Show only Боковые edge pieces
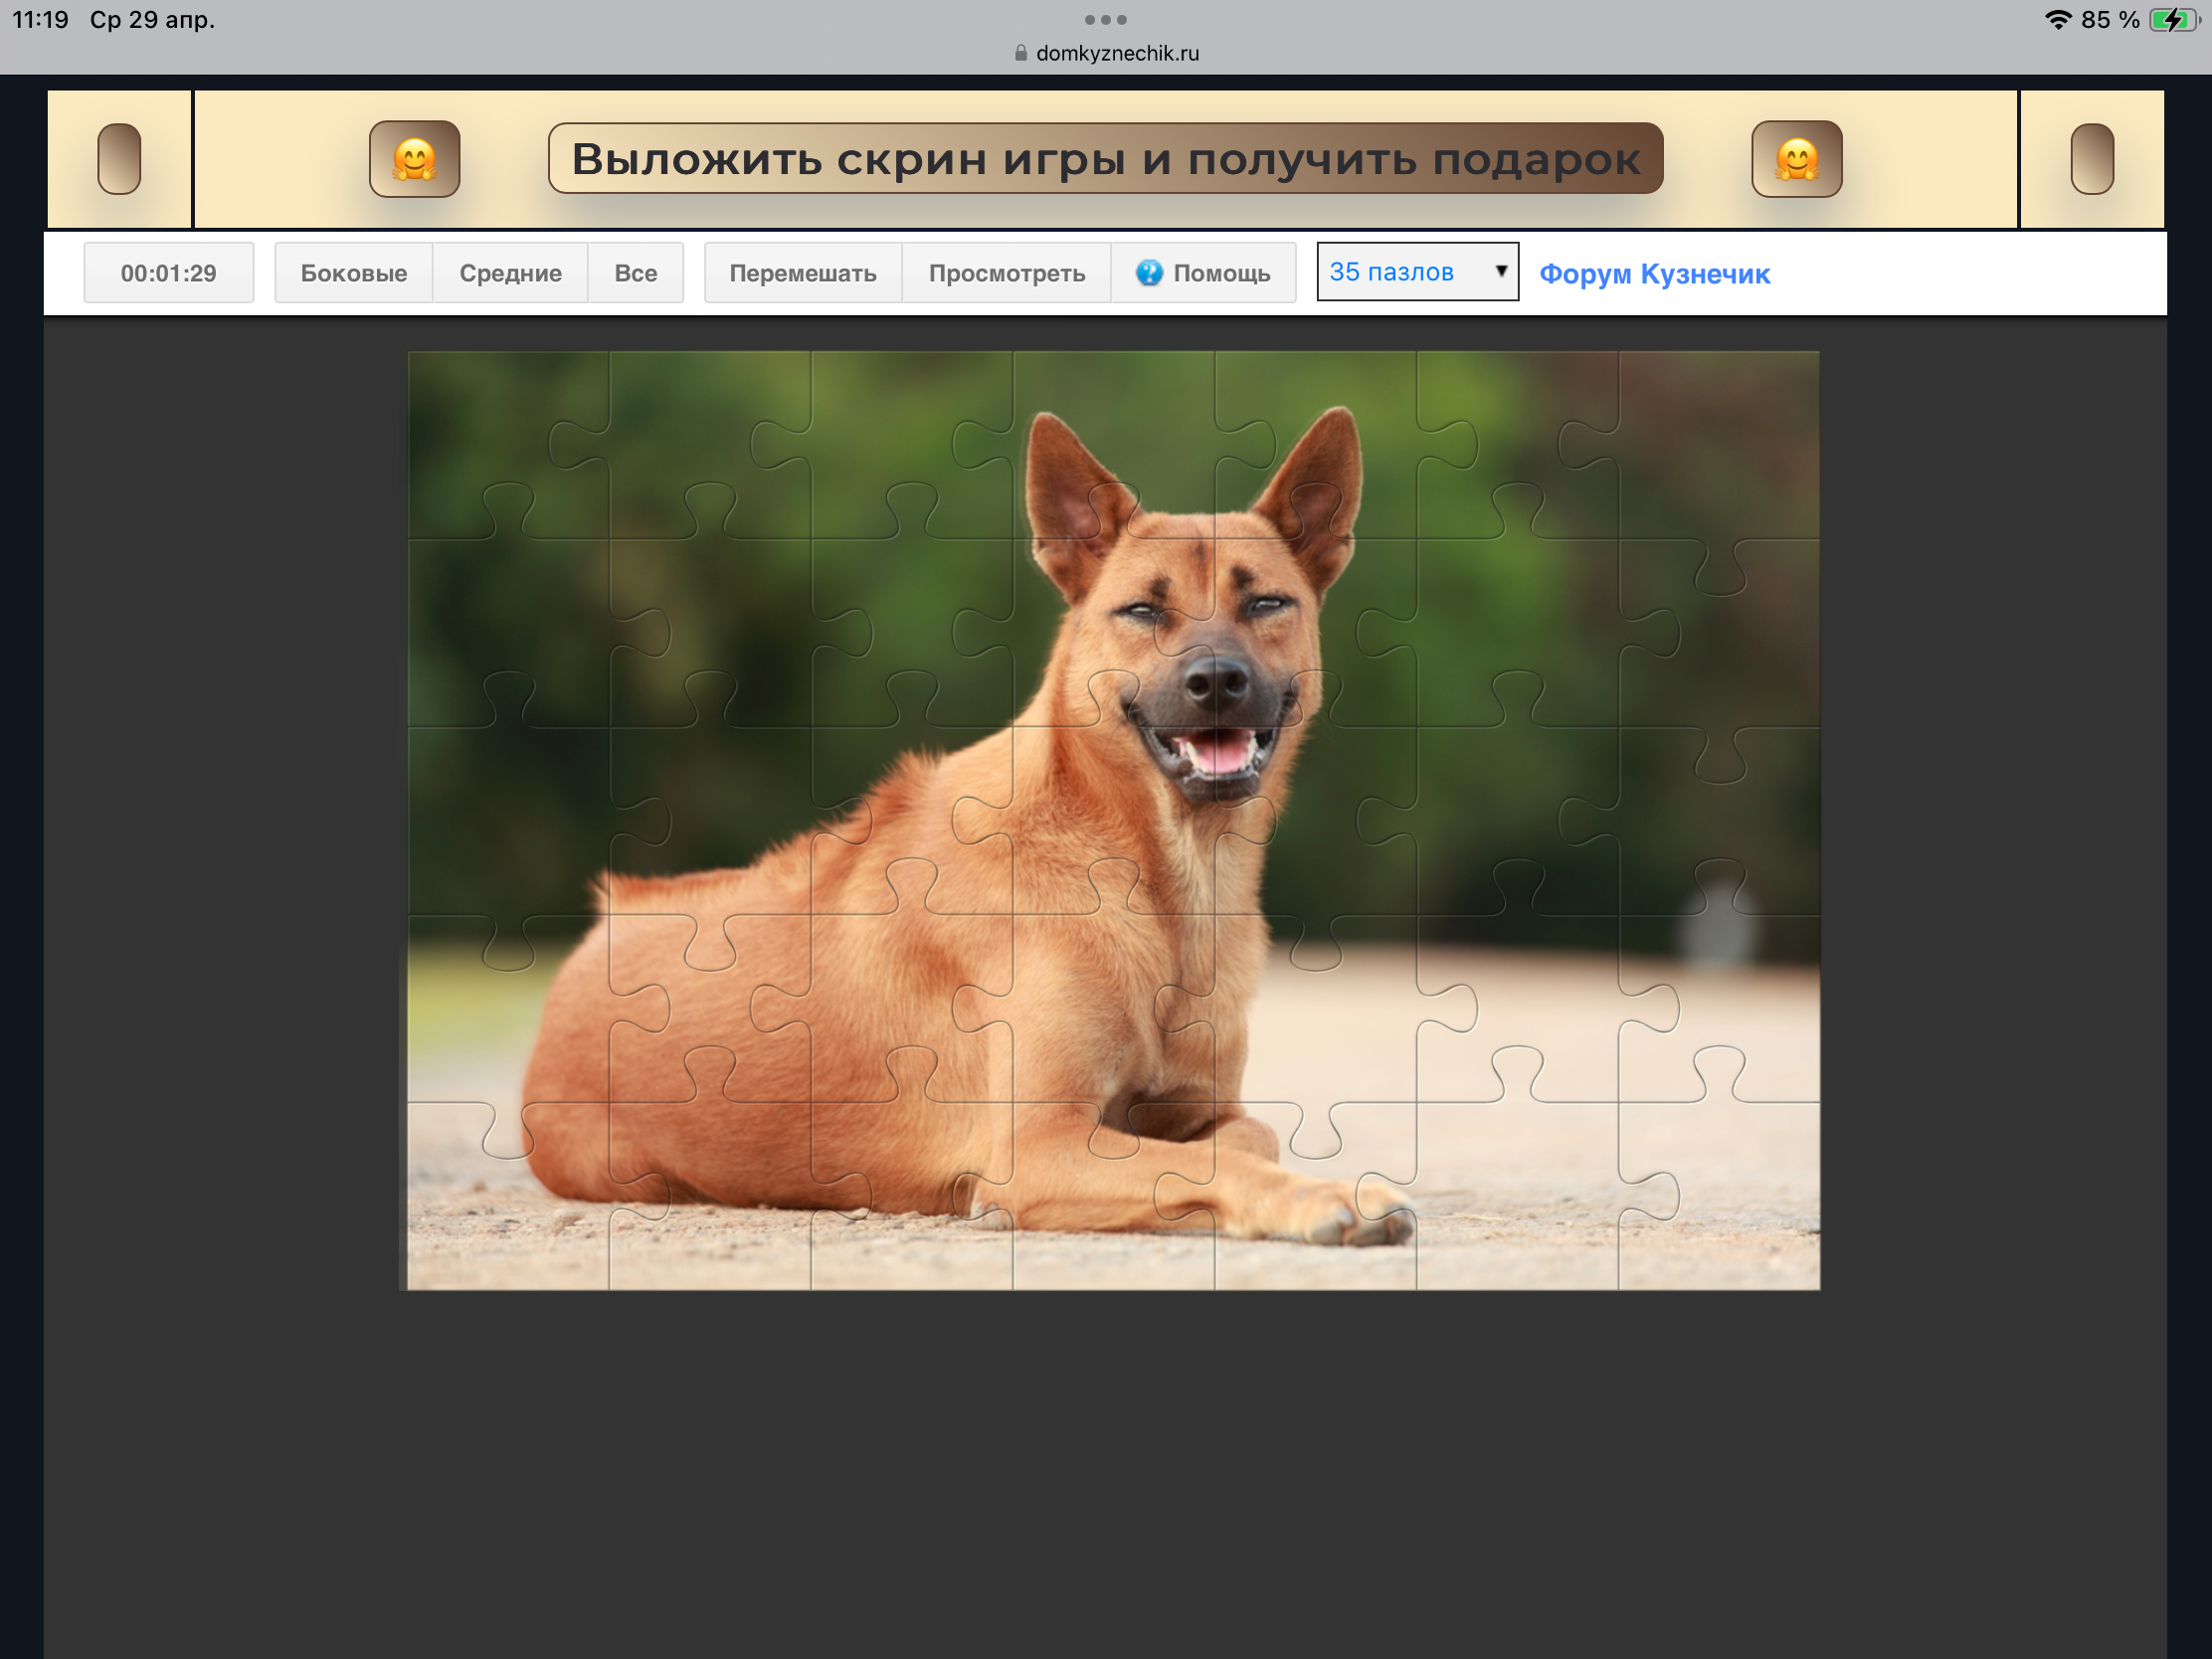The height and width of the screenshot is (1659, 2212). [x=353, y=273]
